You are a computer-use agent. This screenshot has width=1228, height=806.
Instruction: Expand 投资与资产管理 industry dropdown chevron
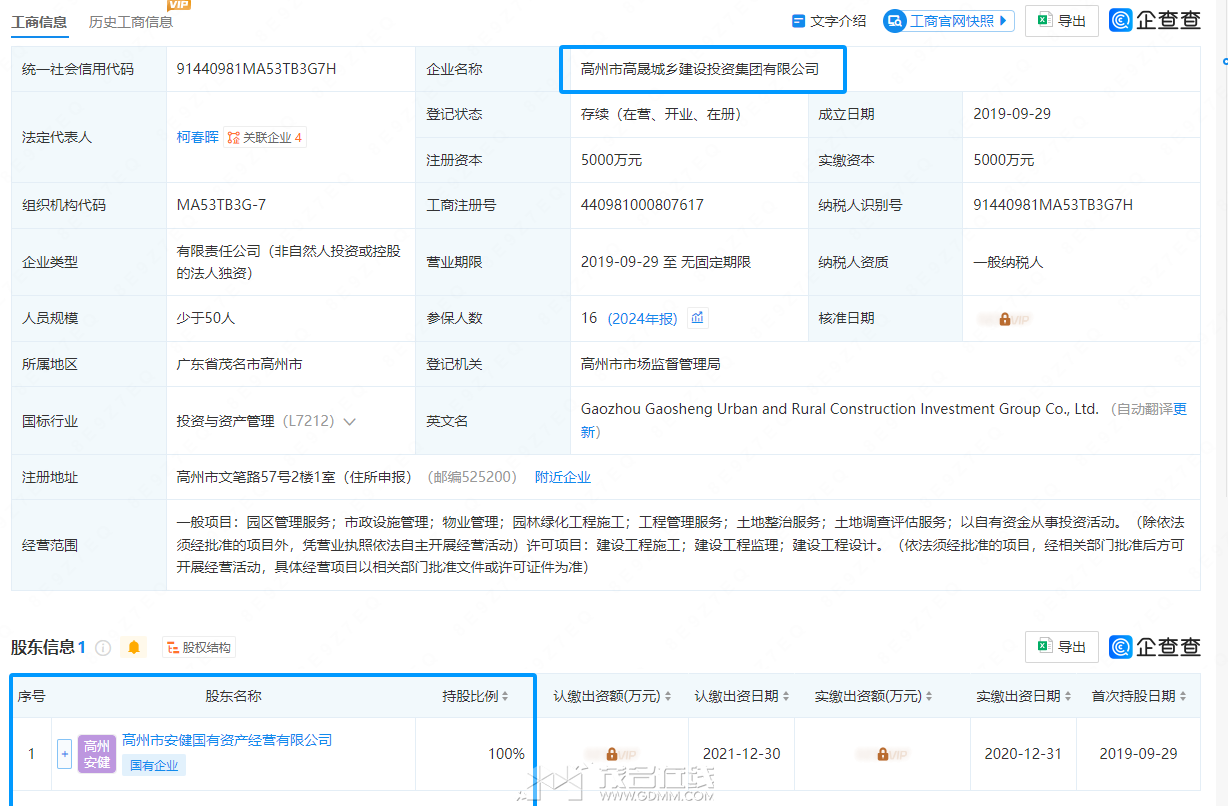(349, 422)
